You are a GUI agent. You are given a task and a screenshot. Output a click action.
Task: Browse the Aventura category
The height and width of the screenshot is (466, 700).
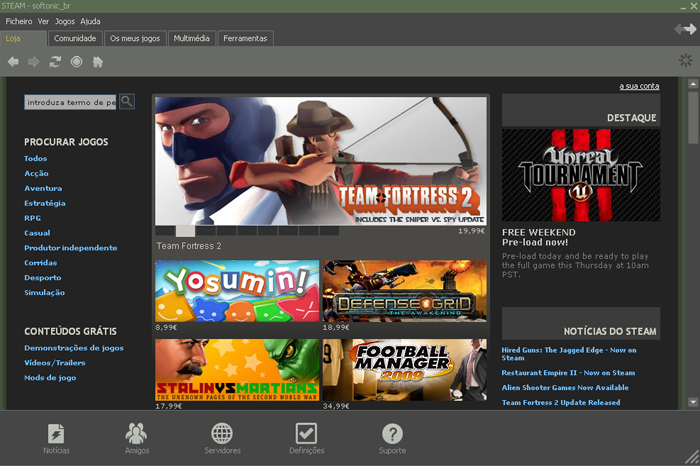[x=43, y=188]
